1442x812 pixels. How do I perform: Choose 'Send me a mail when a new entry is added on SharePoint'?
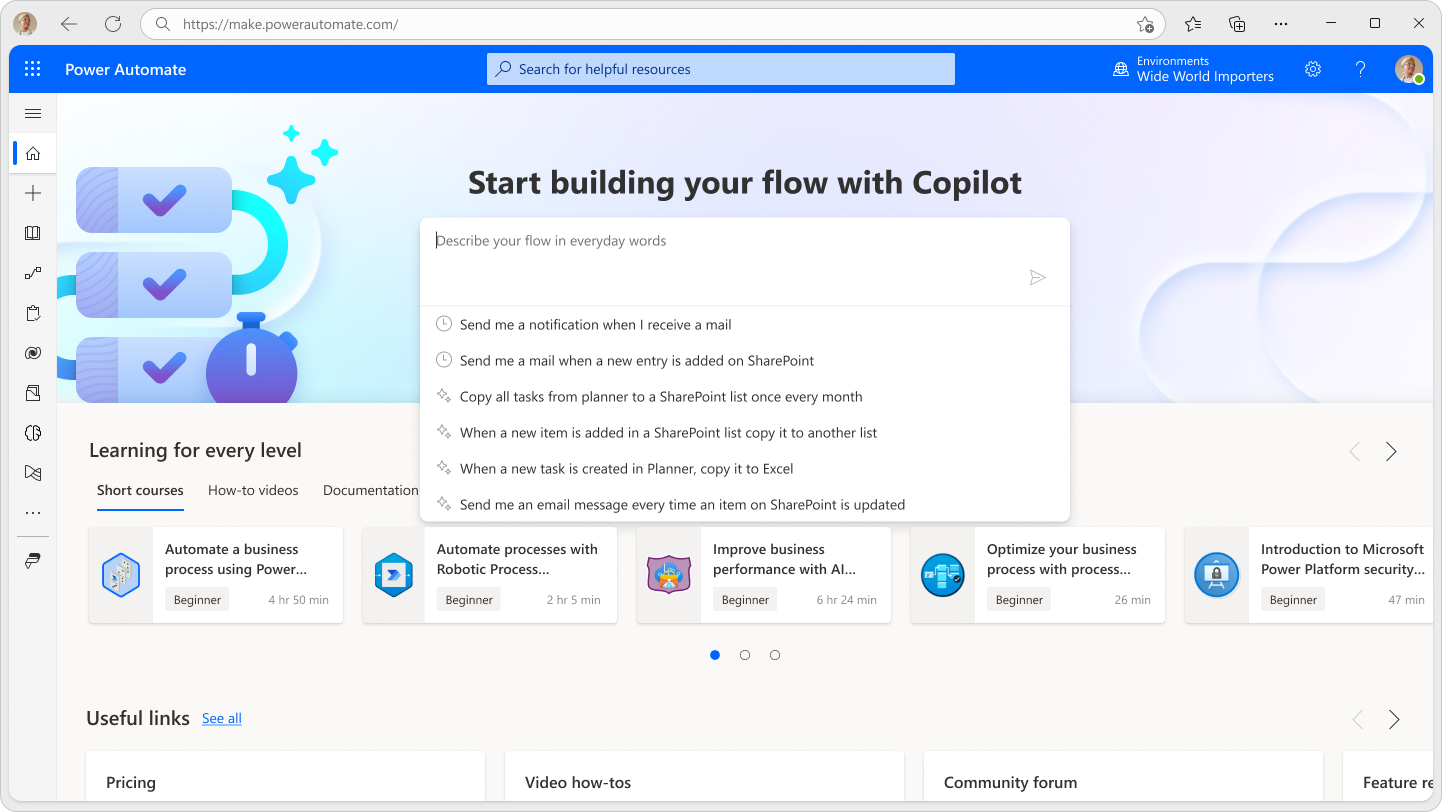coord(745,361)
